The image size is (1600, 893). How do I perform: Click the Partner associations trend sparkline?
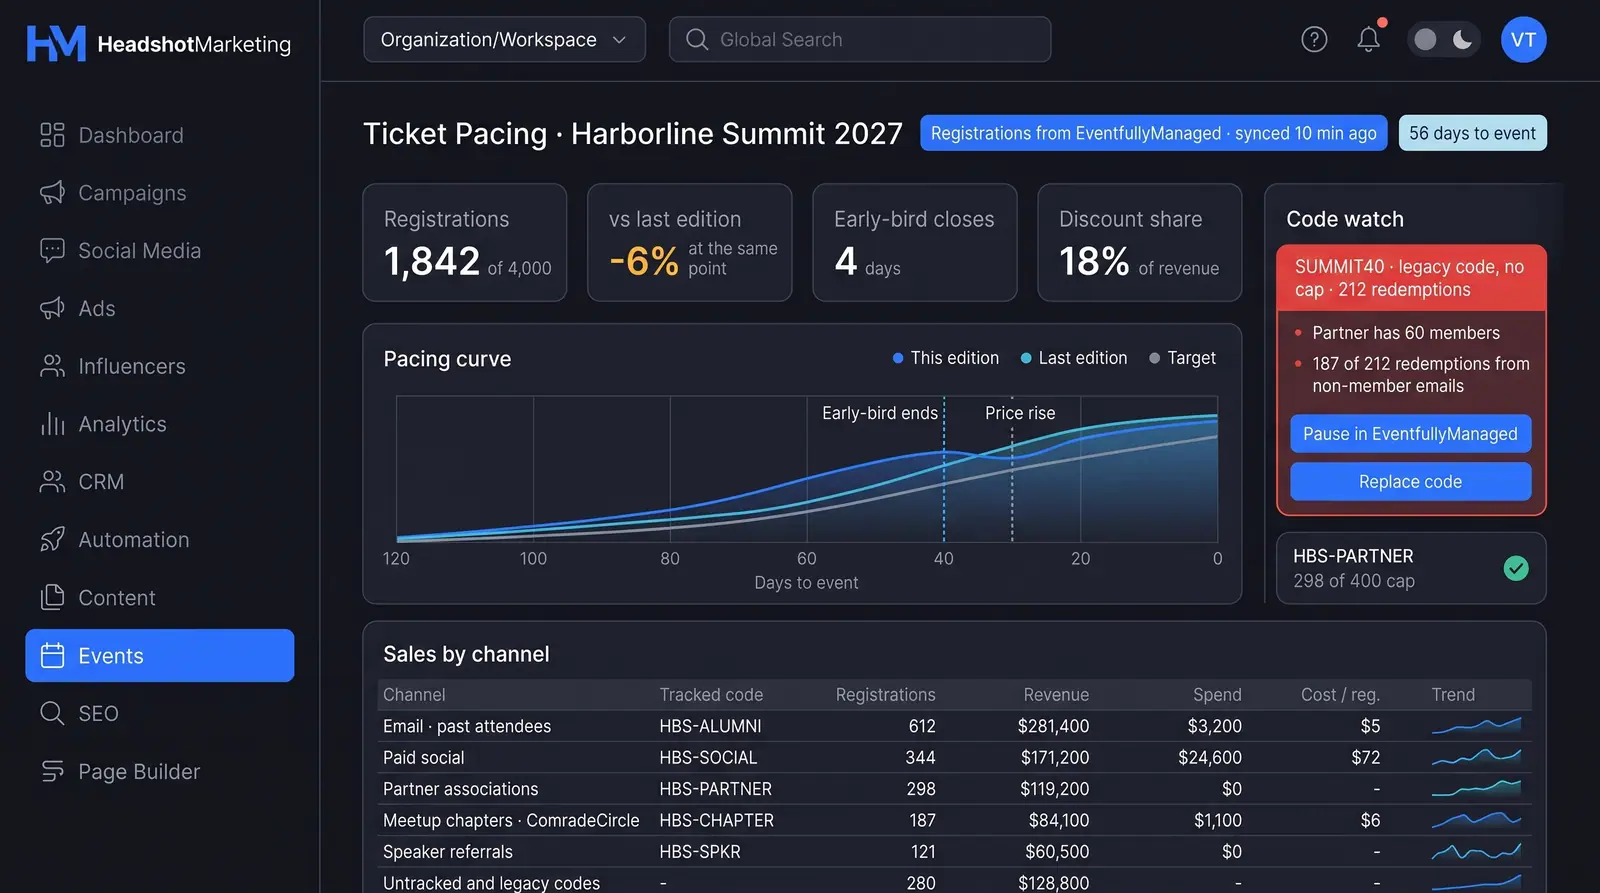coord(1476,788)
